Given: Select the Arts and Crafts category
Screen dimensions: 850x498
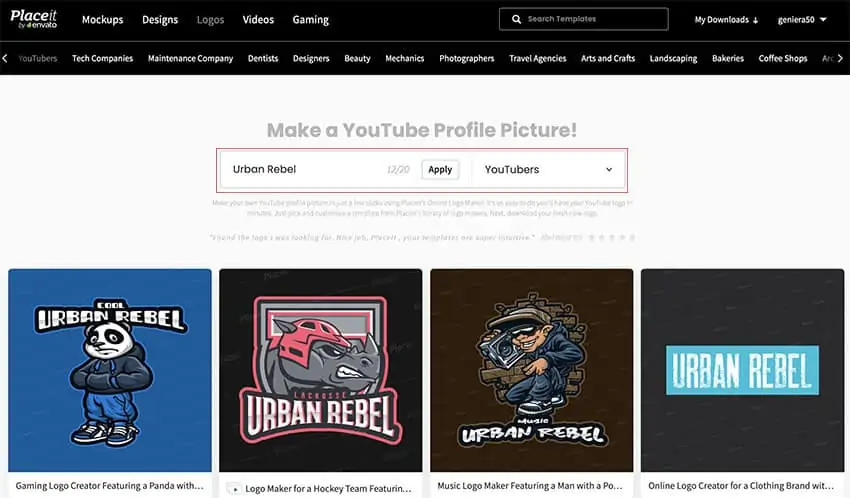Looking at the screenshot, I should [x=608, y=58].
